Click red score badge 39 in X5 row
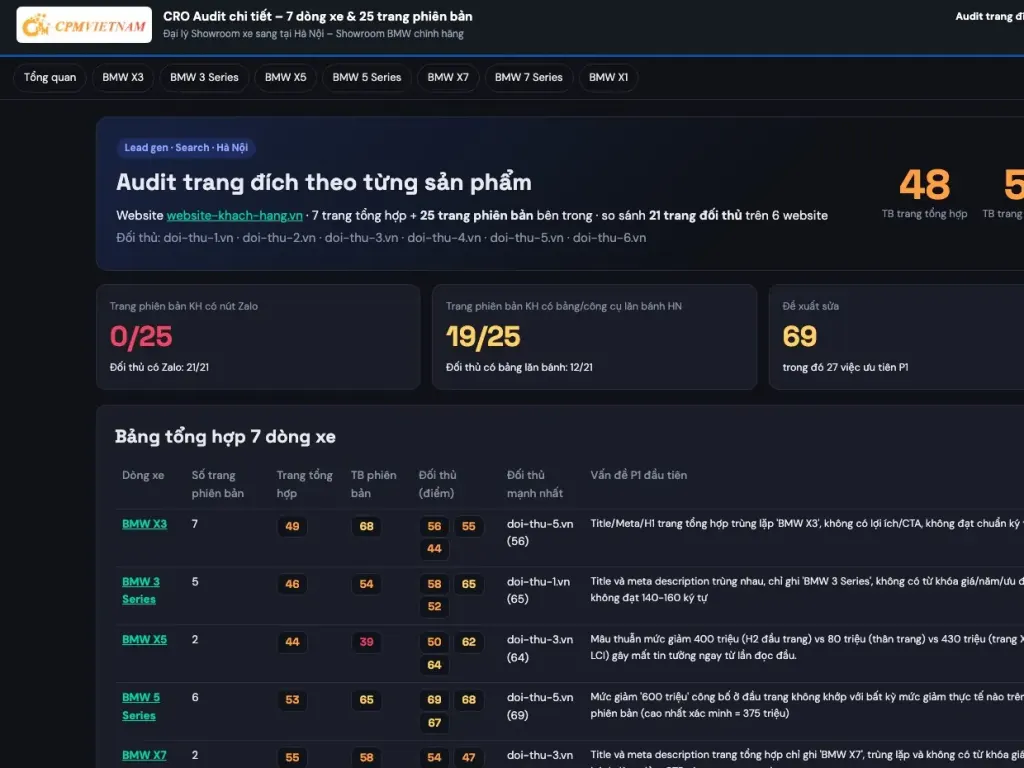 tap(366, 642)
